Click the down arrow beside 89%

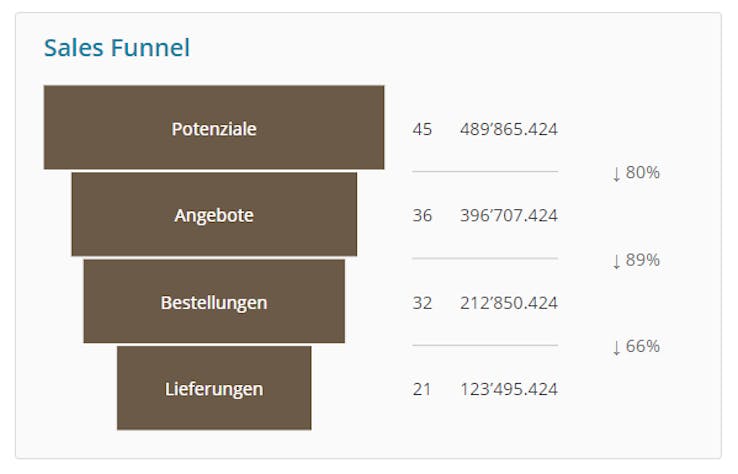pos(617,261)
